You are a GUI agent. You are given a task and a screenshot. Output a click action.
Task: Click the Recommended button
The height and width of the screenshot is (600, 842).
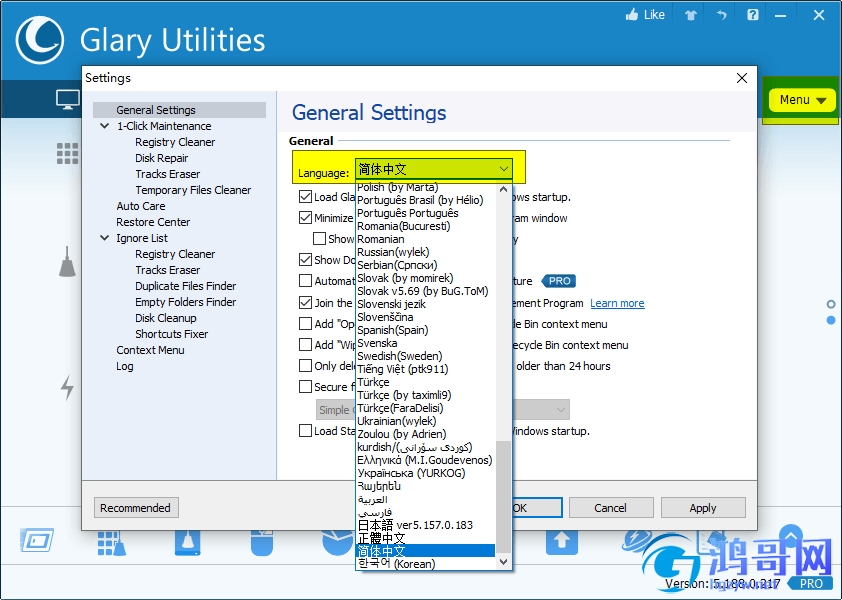136,508
